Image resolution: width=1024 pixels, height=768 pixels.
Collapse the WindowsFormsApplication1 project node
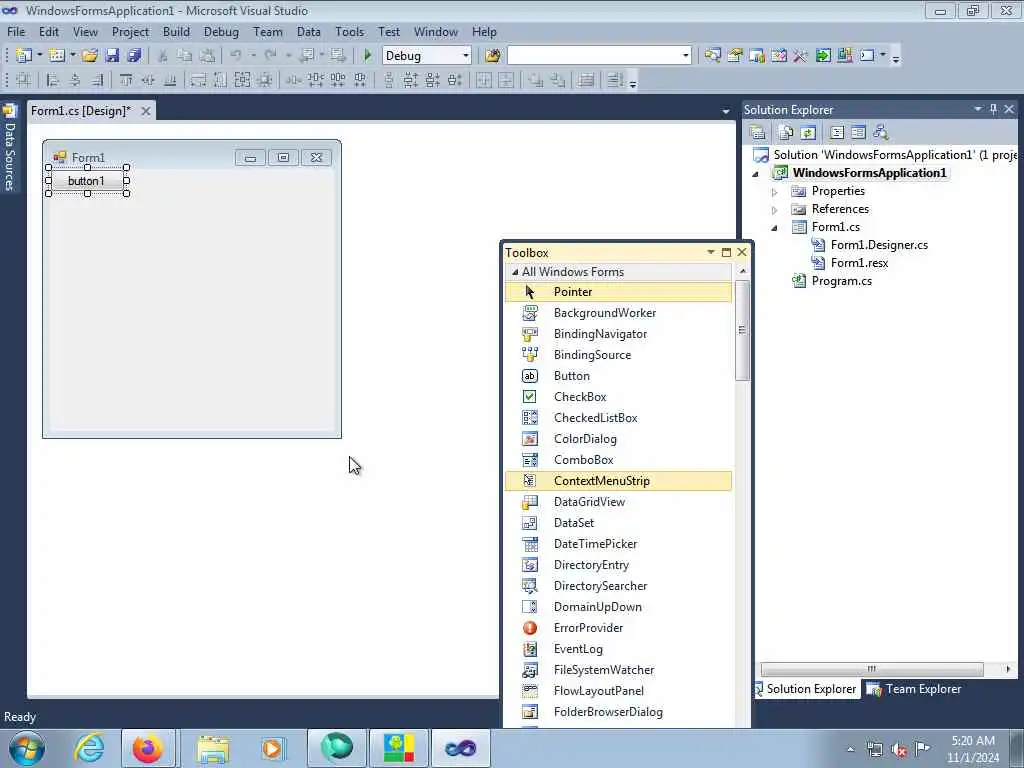coord(756,174)
